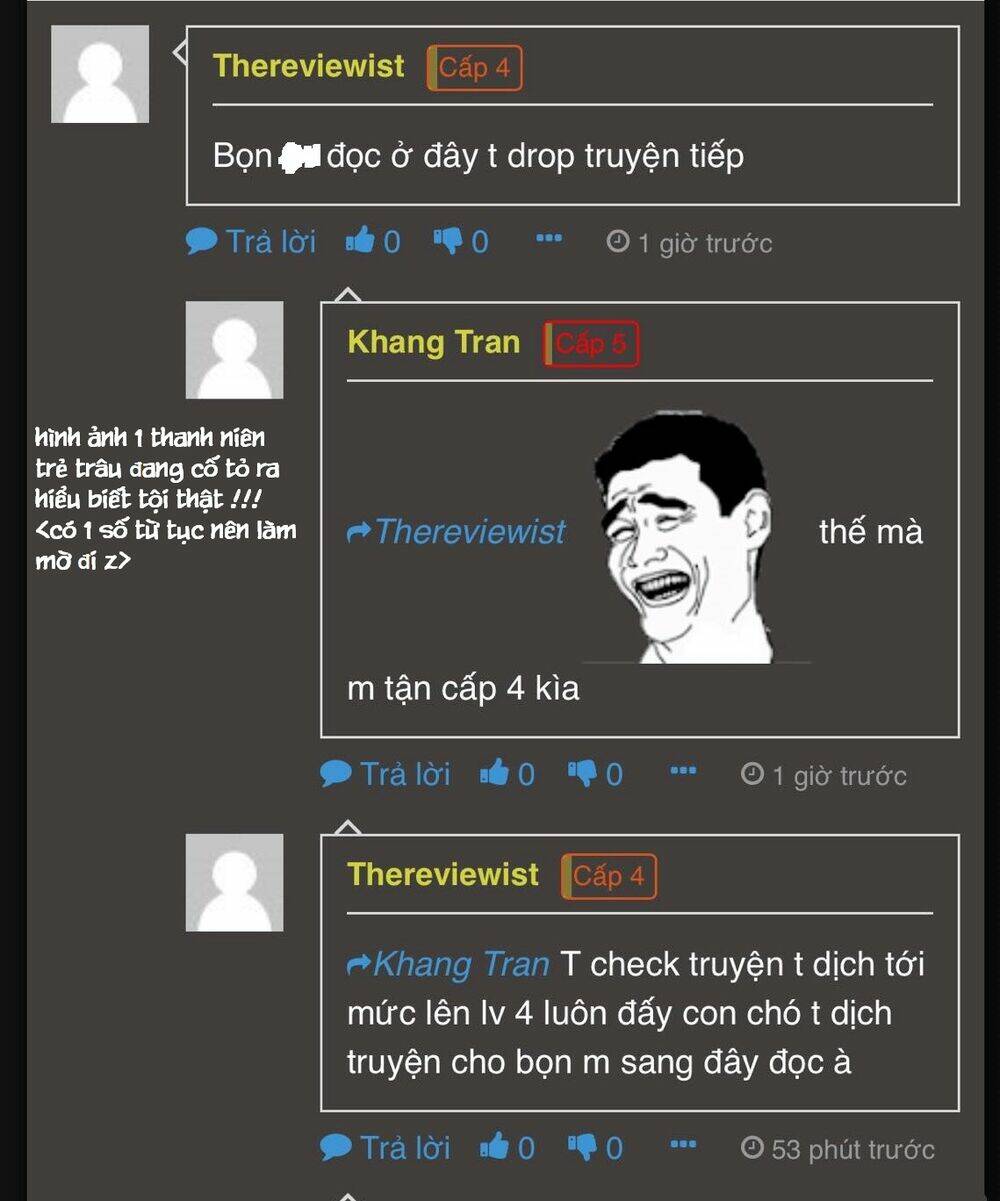Open Khang Tran's profile name
Viewport: 1000px width, 1201px height.
click(434, 342)
